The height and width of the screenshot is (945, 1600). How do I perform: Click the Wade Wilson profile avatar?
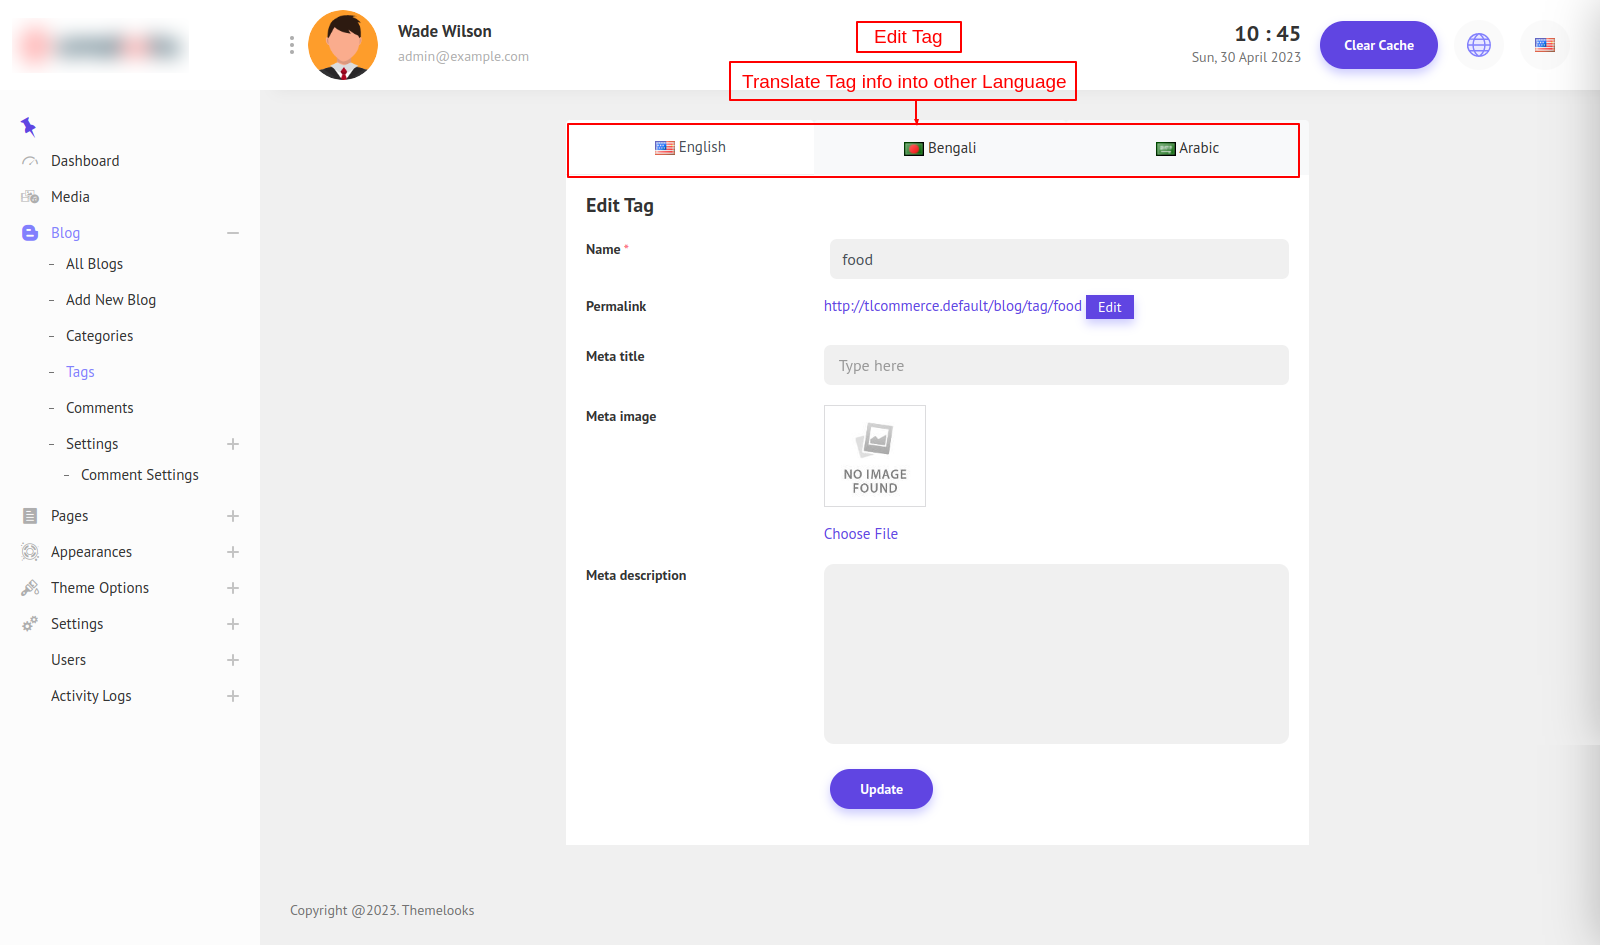click(343, 45)
